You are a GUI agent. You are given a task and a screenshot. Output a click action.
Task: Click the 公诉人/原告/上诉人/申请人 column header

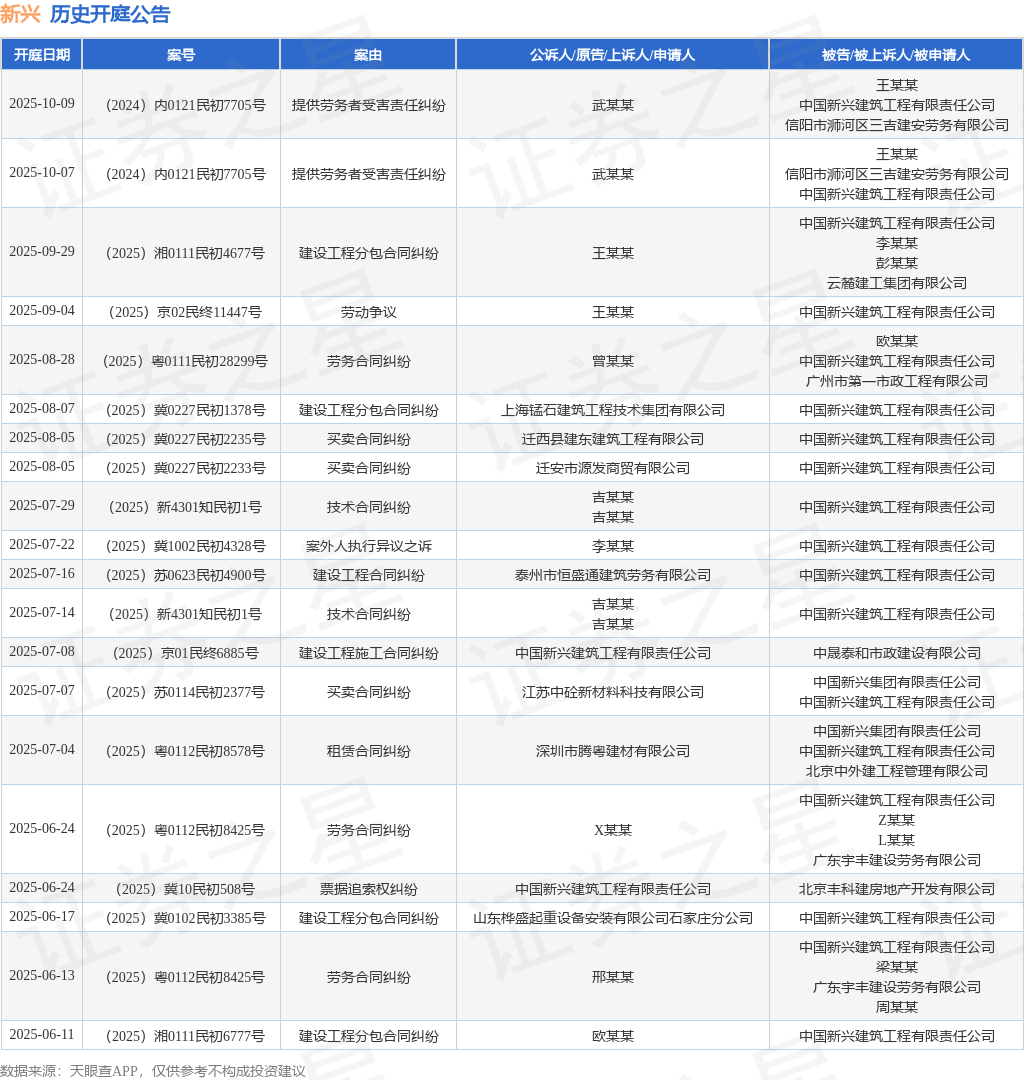tap(612, 55)
